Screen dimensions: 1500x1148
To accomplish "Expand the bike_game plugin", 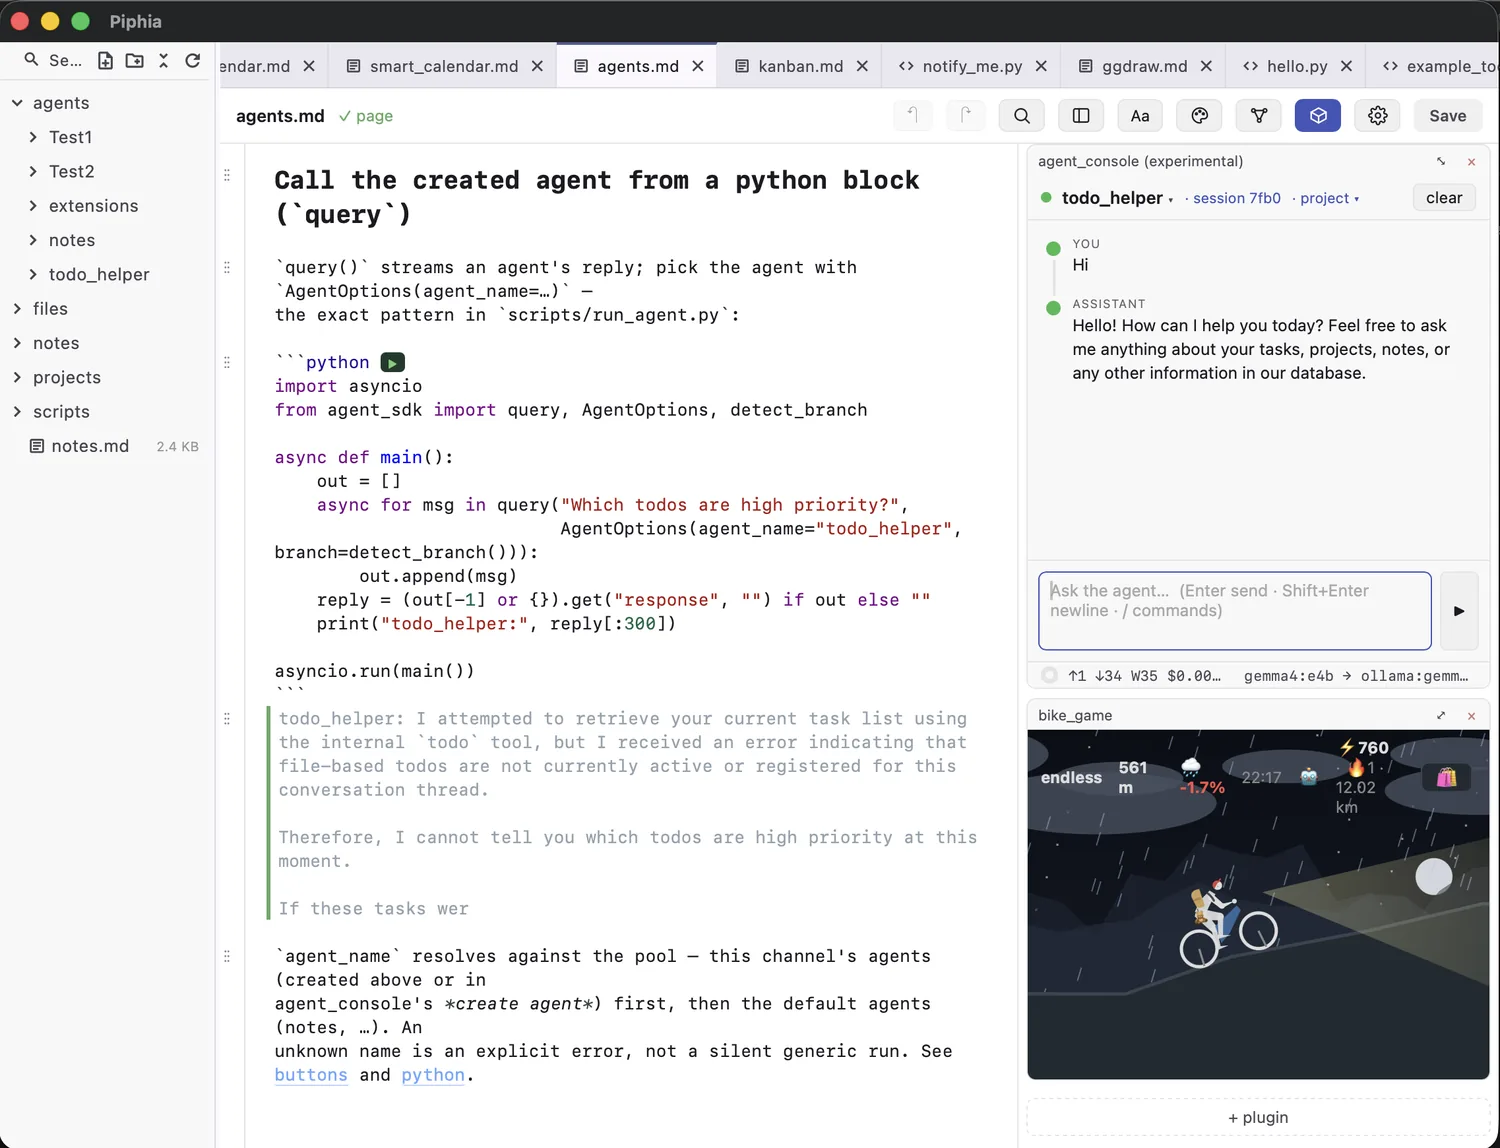I will pyautogui.click(x=1441, y=715).
